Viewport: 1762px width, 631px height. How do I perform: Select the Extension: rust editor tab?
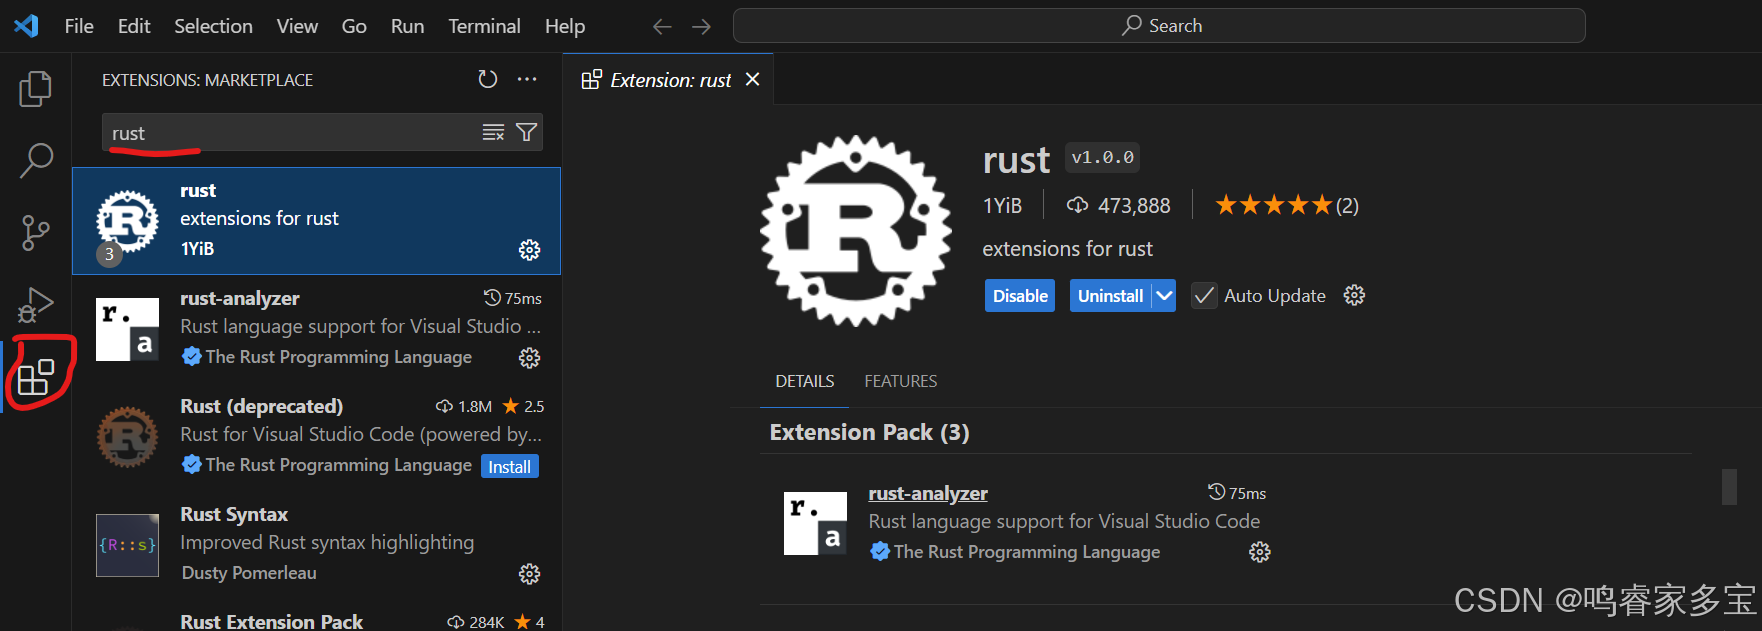[668, 80]
